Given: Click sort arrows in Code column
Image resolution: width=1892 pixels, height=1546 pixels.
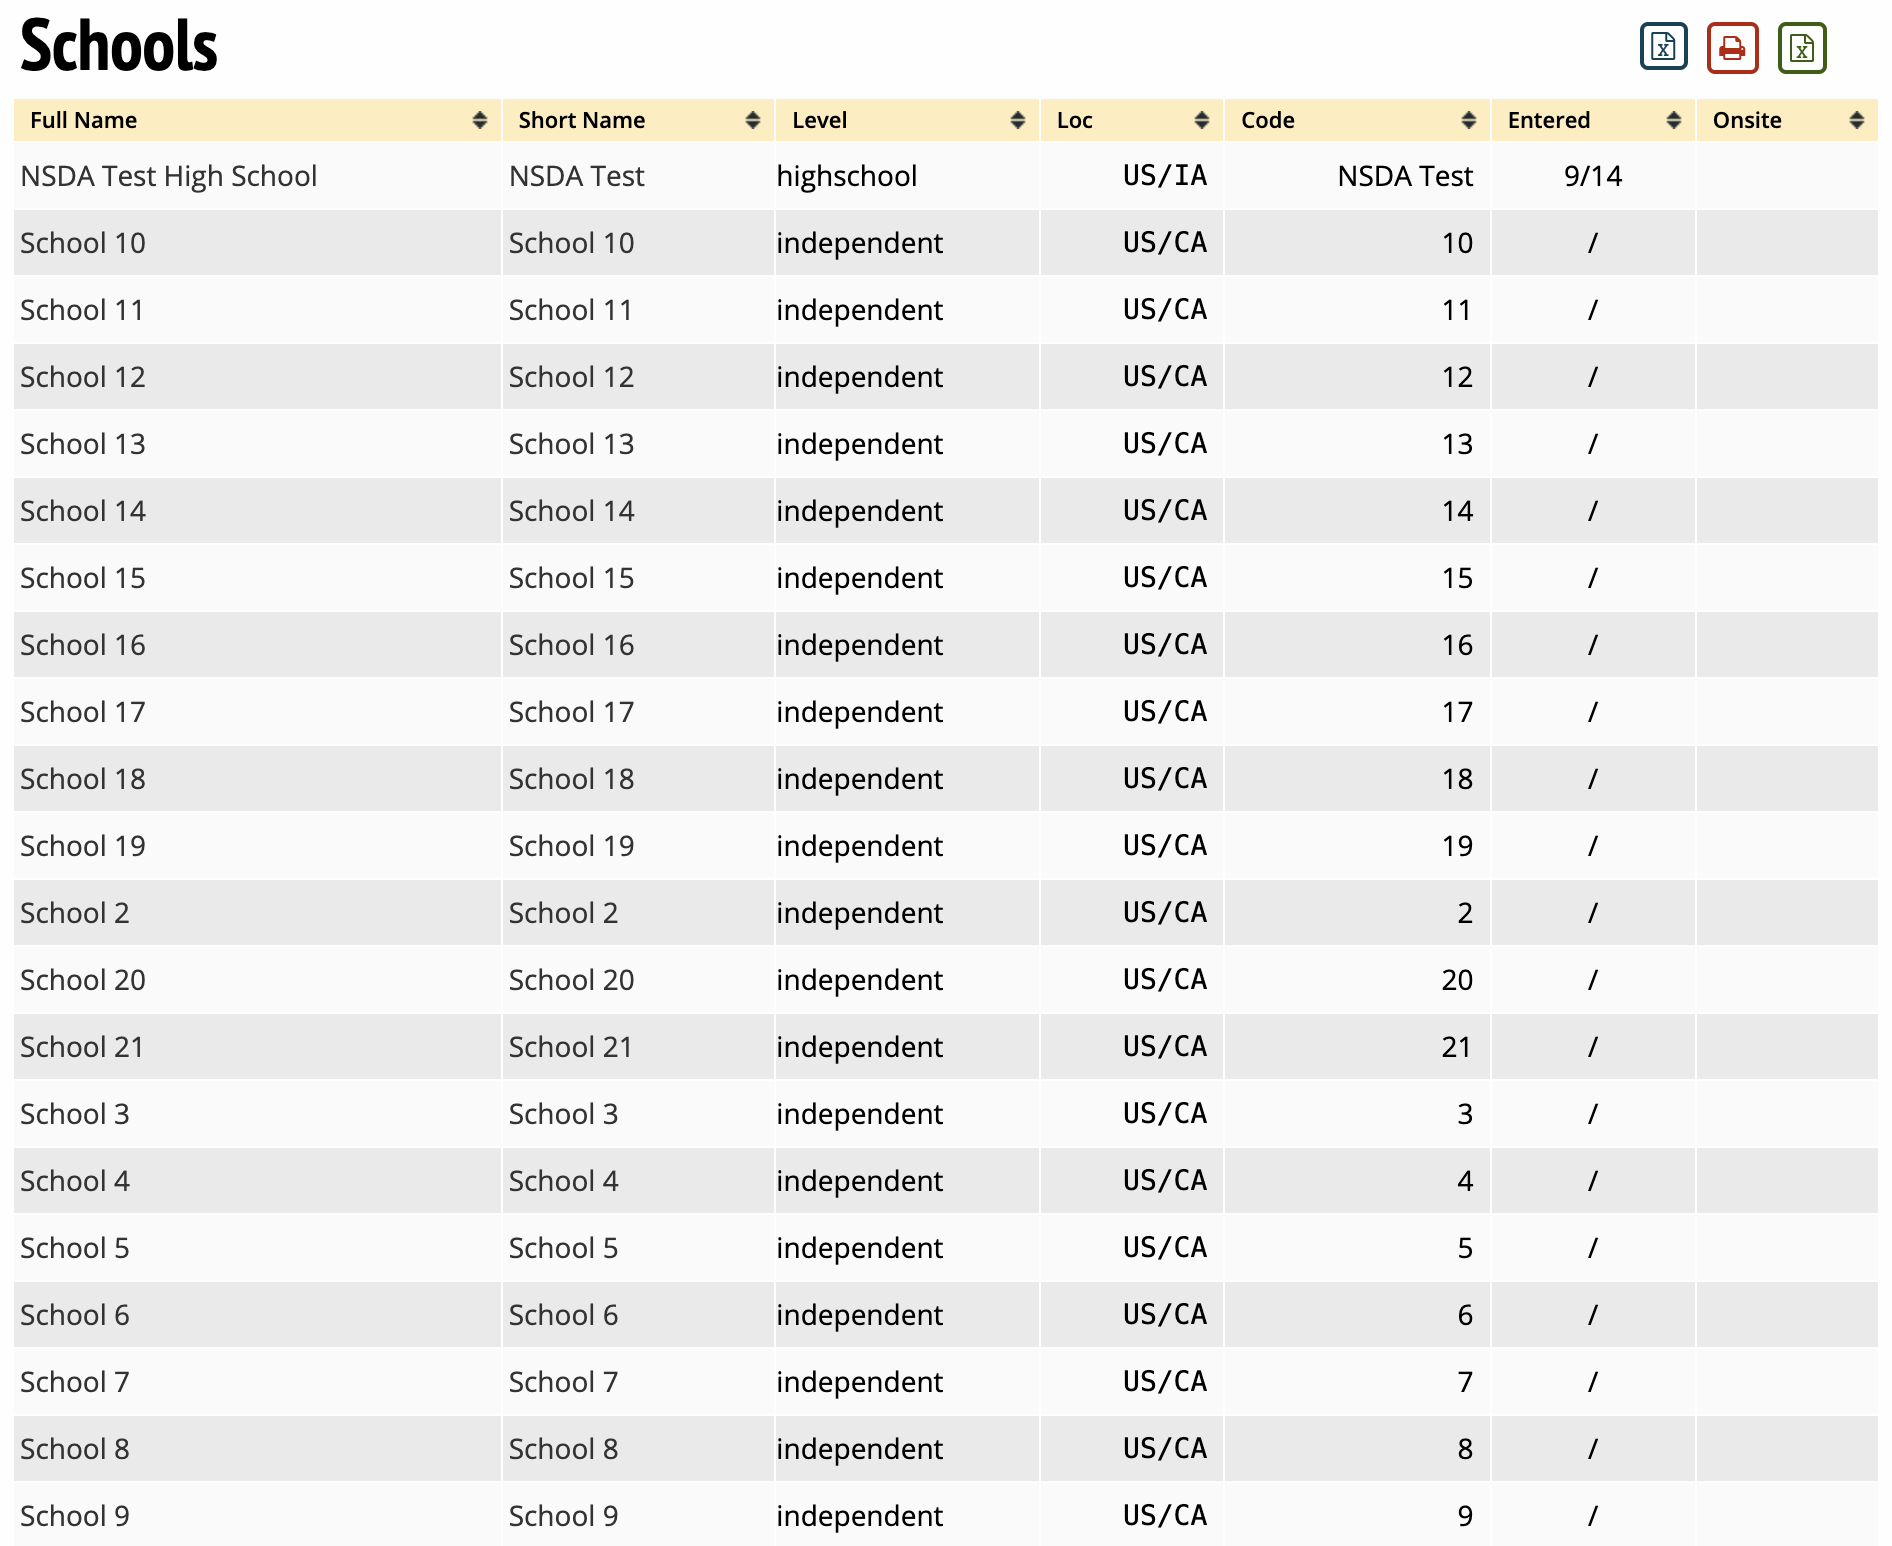Looking at the screenshot, I should (1469, 120).
